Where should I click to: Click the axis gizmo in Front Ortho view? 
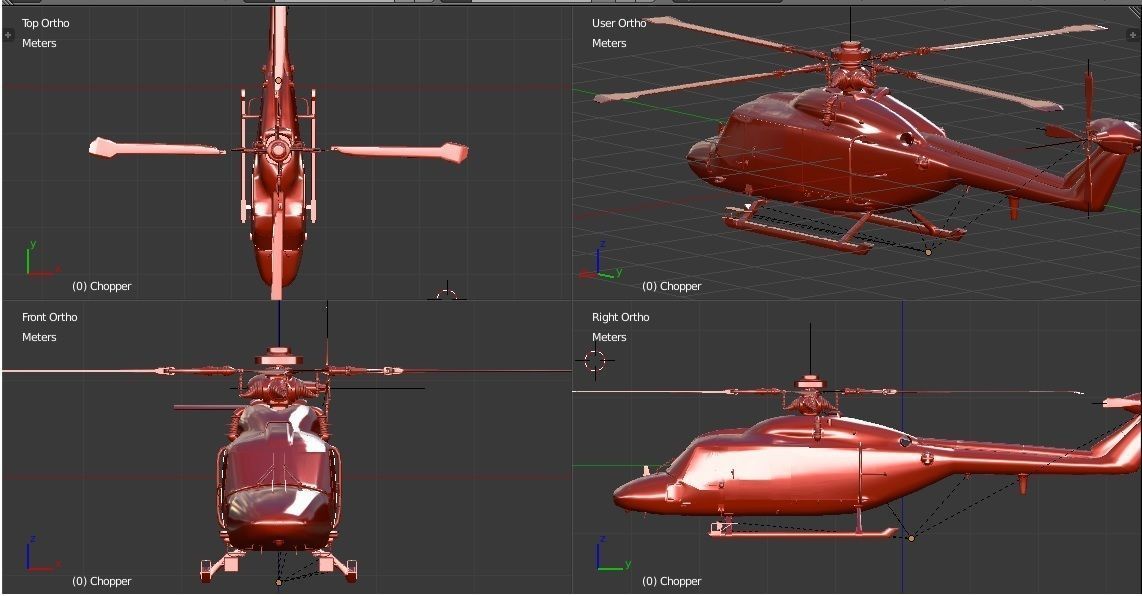(42, 554)
